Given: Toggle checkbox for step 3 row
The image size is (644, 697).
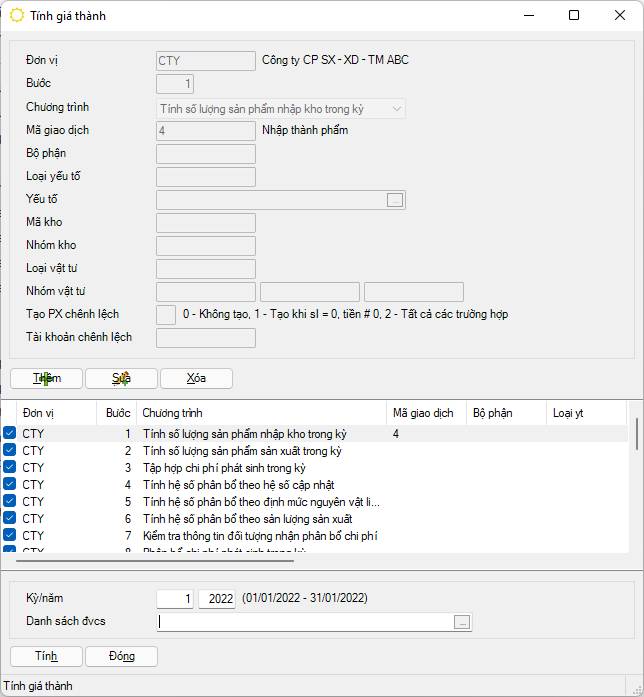Looking at the screenshot, I should click(x=10, y=468).
